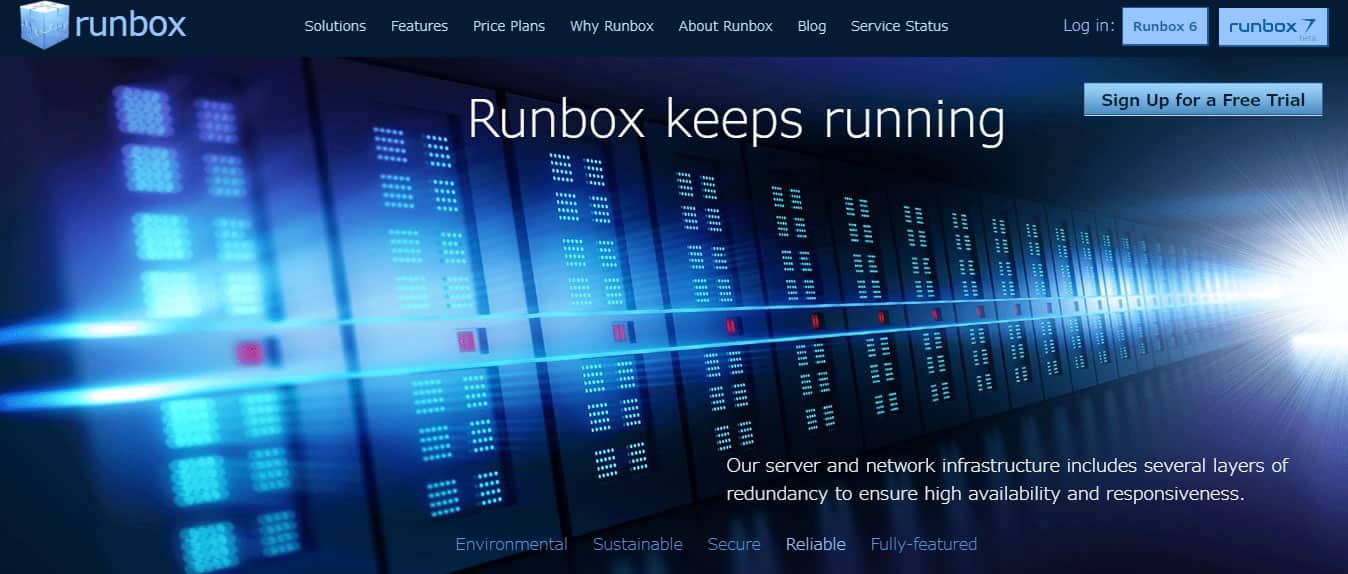Click the 'Runbox keeps running' headline

[x=736, y=120]
